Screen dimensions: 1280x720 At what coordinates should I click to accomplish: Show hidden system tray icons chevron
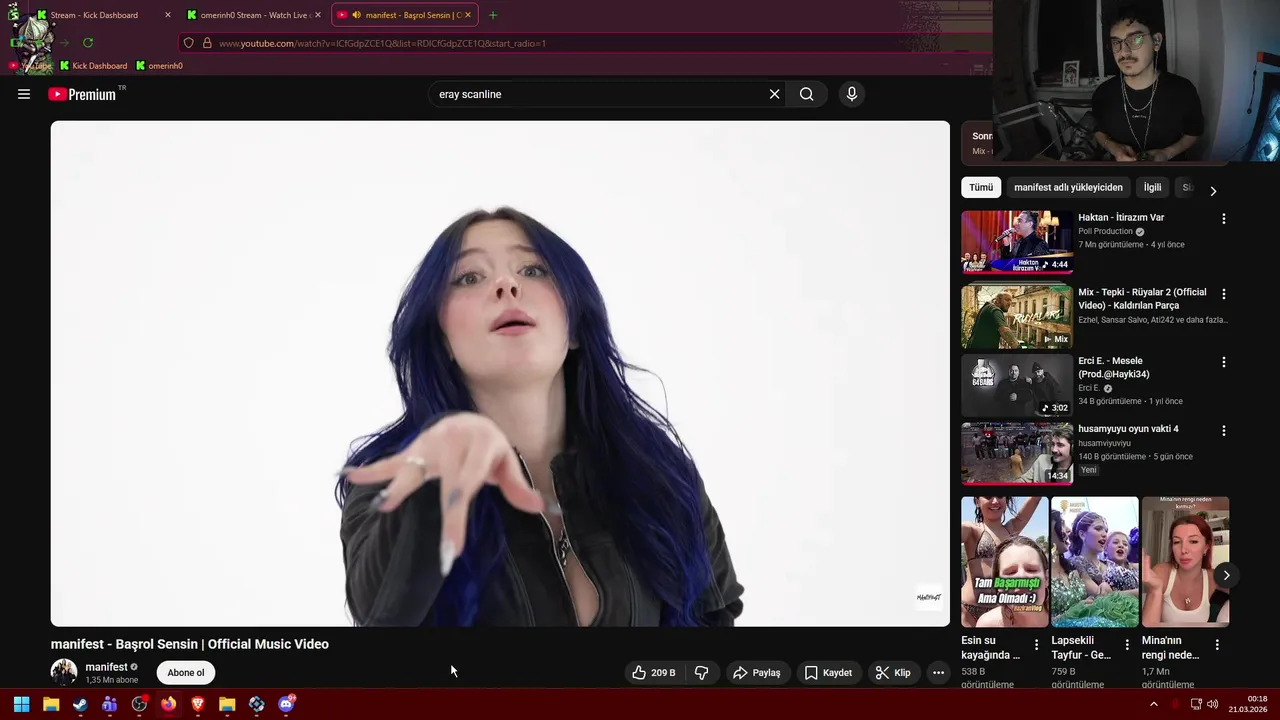pos(1153,704)
